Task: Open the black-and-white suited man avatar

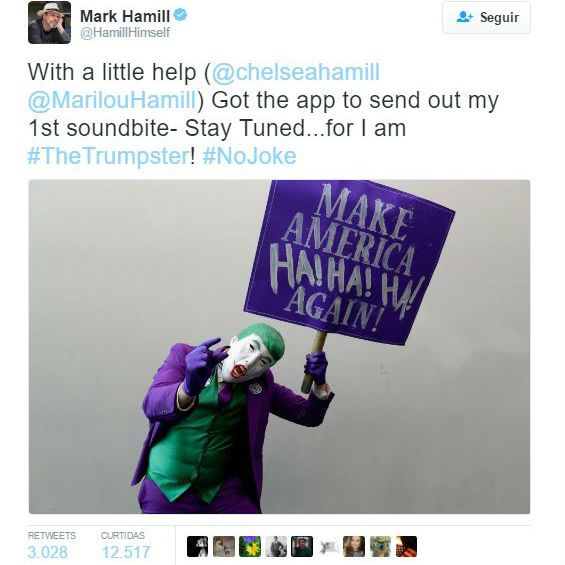Action: [276, 546]
